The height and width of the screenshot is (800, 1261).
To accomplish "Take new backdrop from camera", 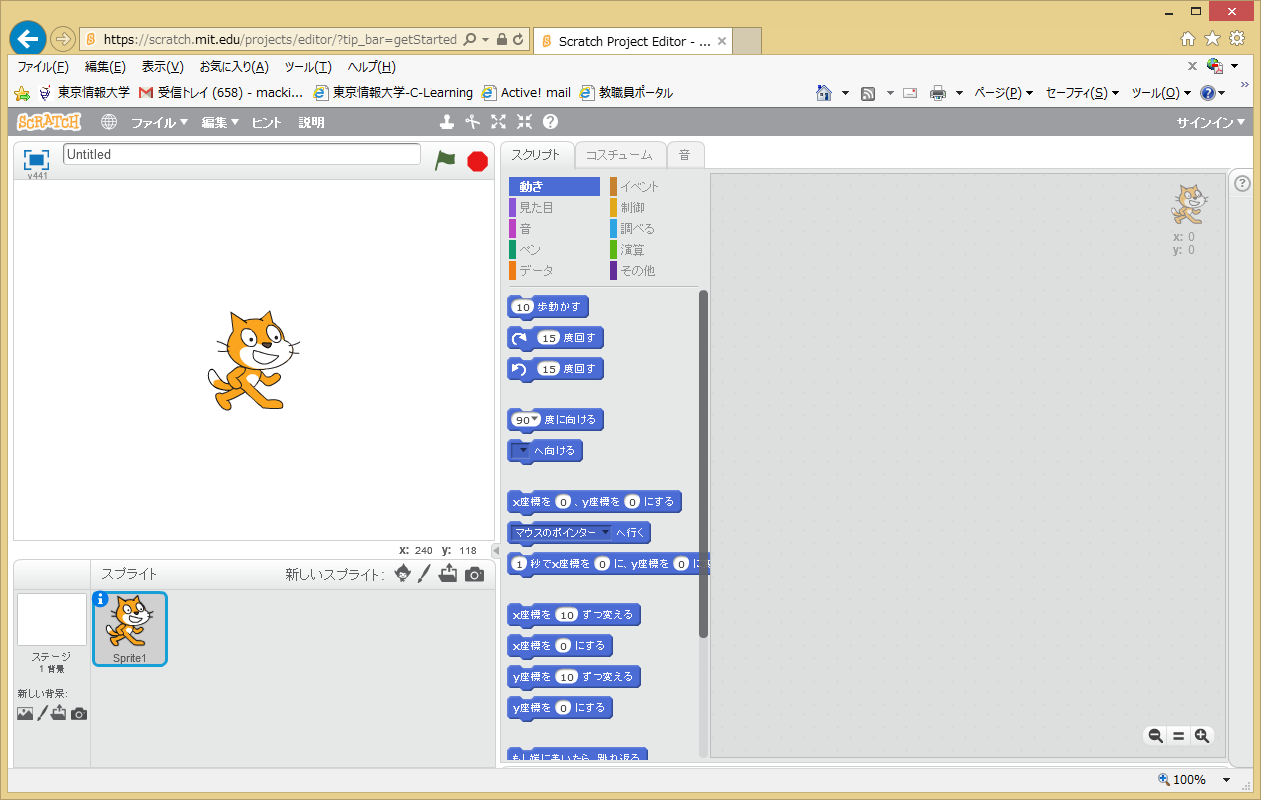I will pyautogui.click(x=79, y=713).
